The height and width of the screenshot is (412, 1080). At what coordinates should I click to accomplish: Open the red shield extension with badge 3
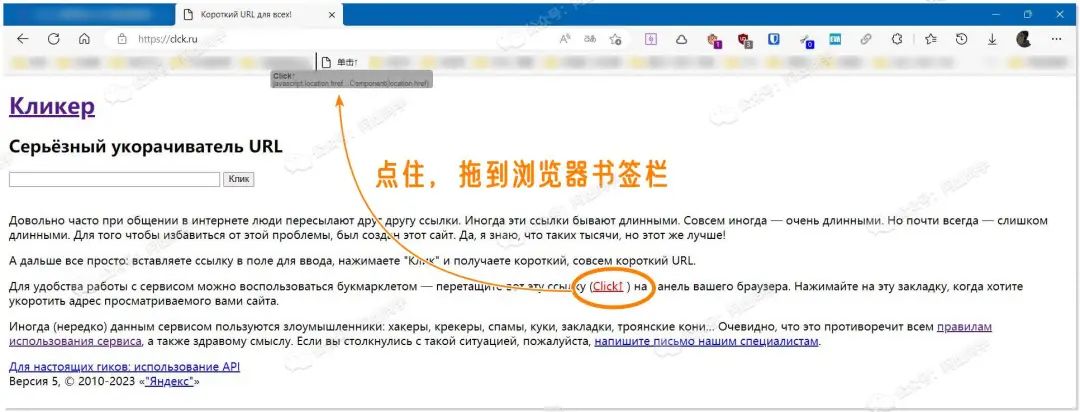pos(744,40)
